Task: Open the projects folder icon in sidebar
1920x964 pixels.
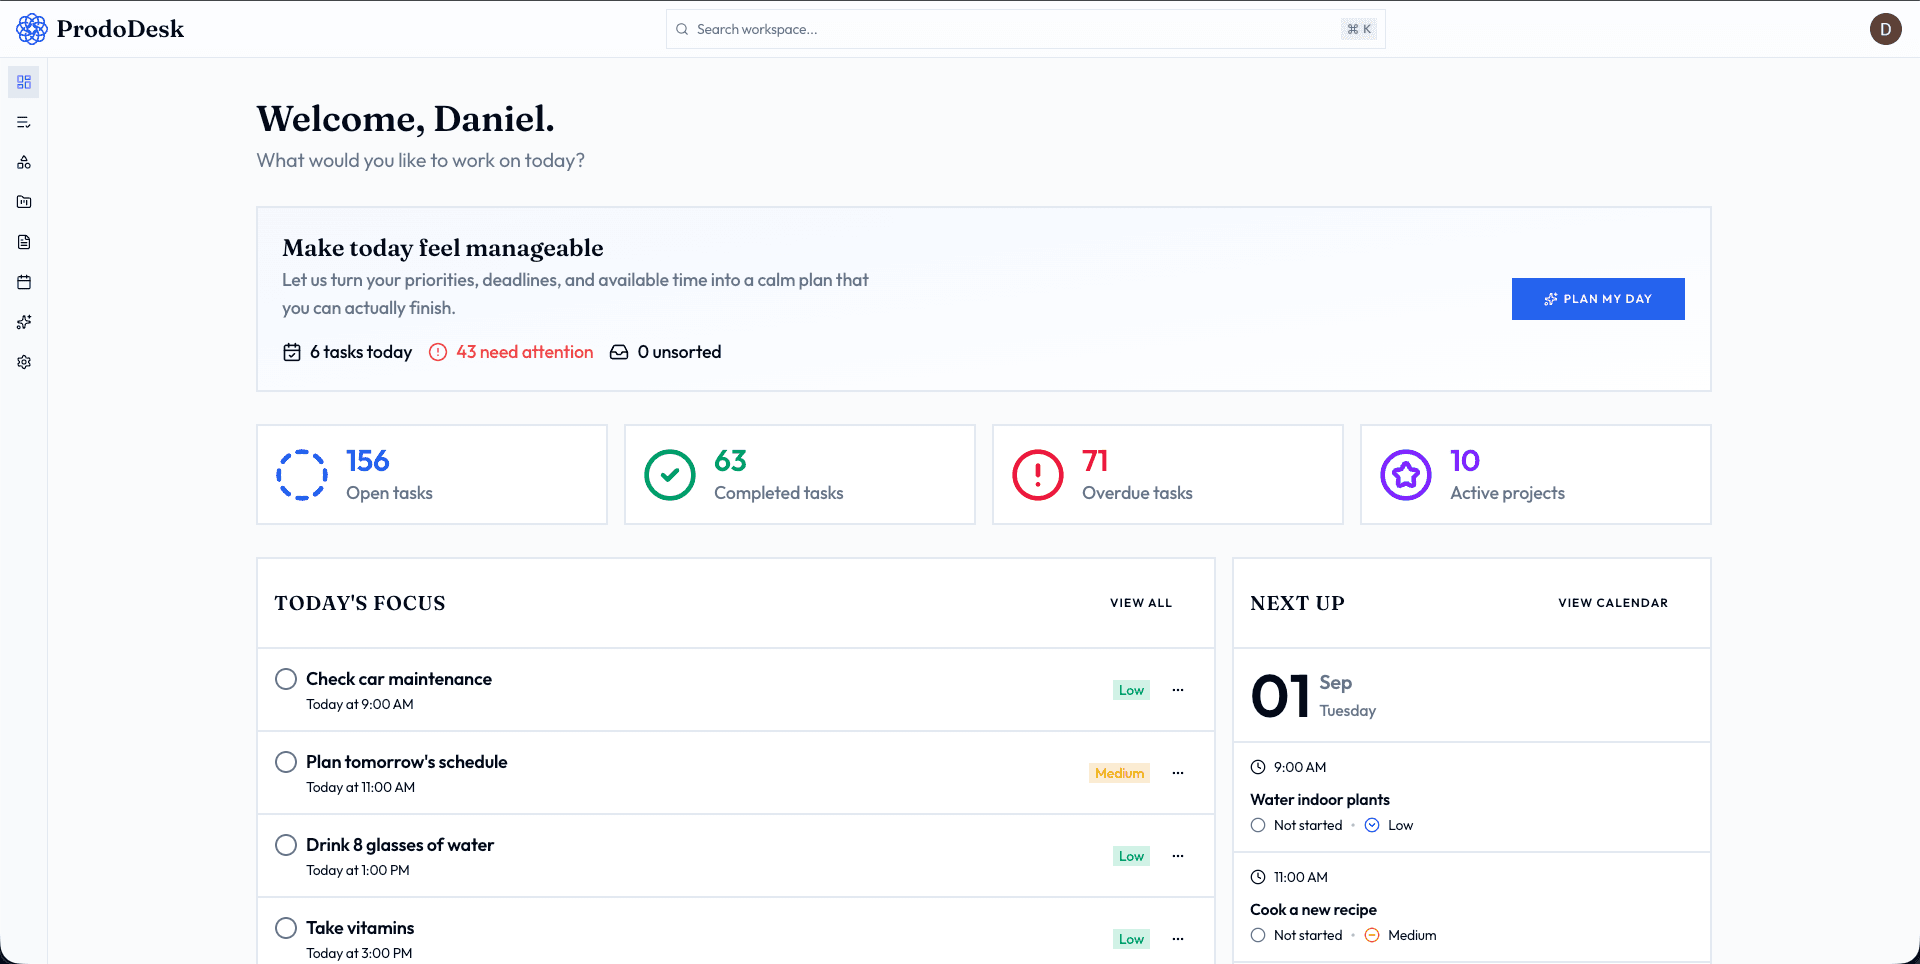Action: coord(24,202)
